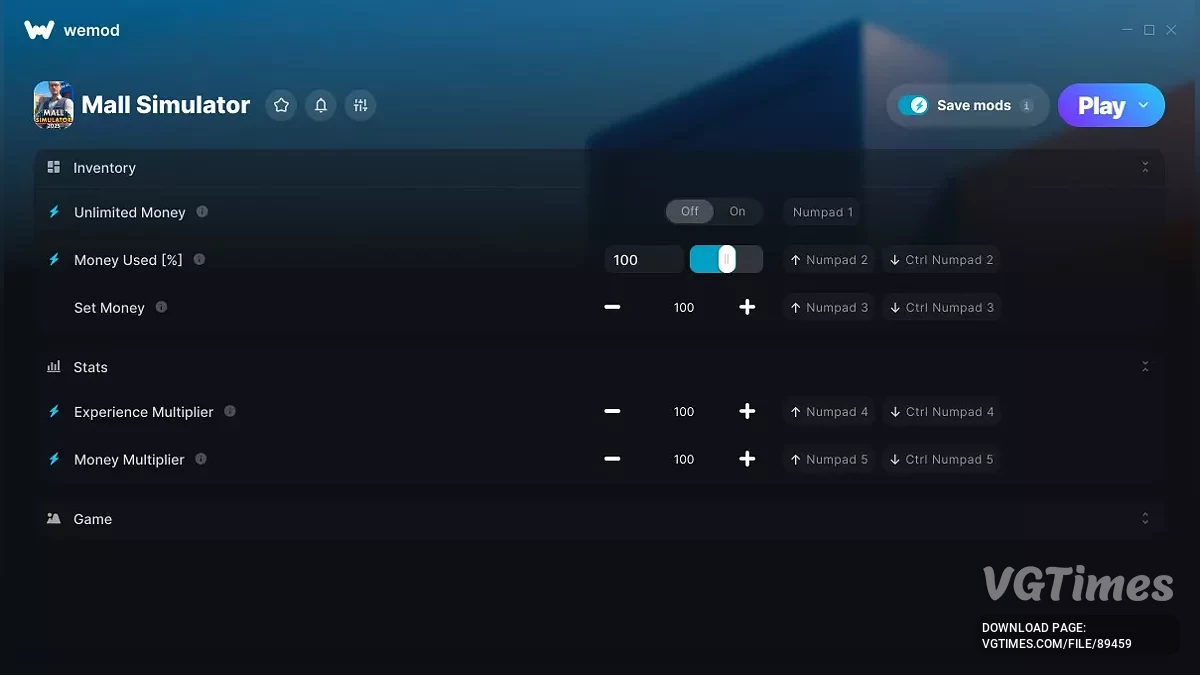The width and height of the screenshot is (1200, 675).
Task: Open the Play dropdown arrow
Action: tap(1144, 105)
